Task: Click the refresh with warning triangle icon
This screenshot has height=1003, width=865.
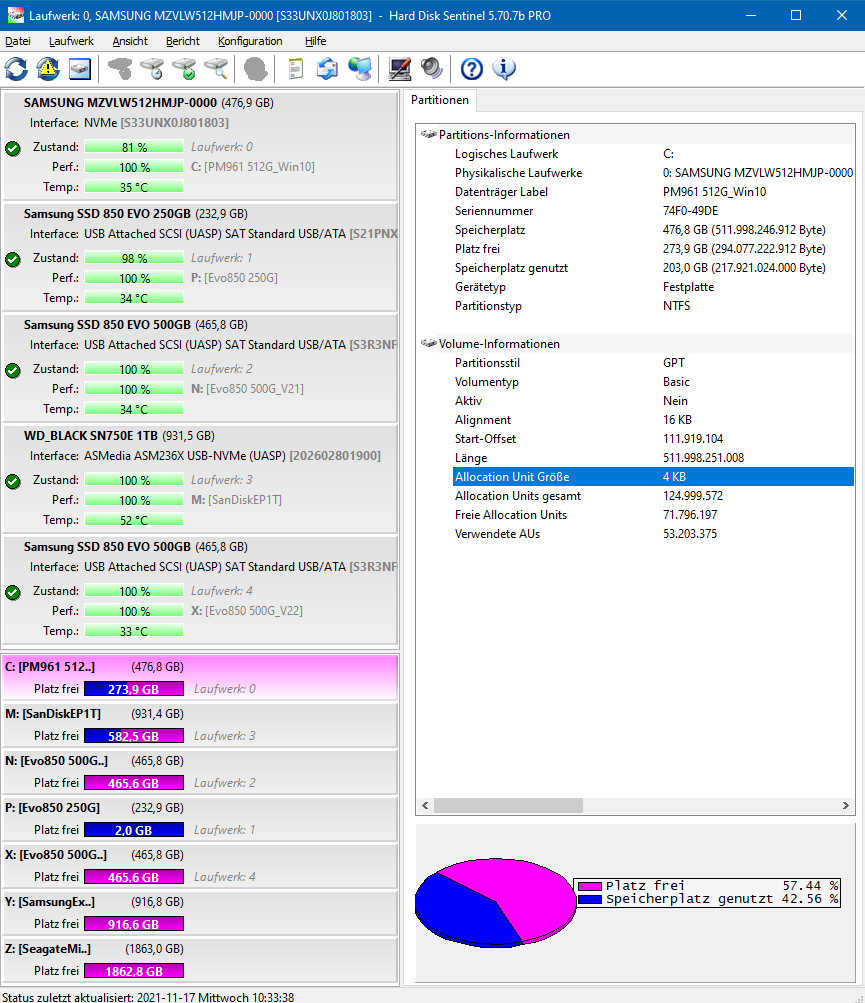Action: pyautogui.click(x=48, y=68)
